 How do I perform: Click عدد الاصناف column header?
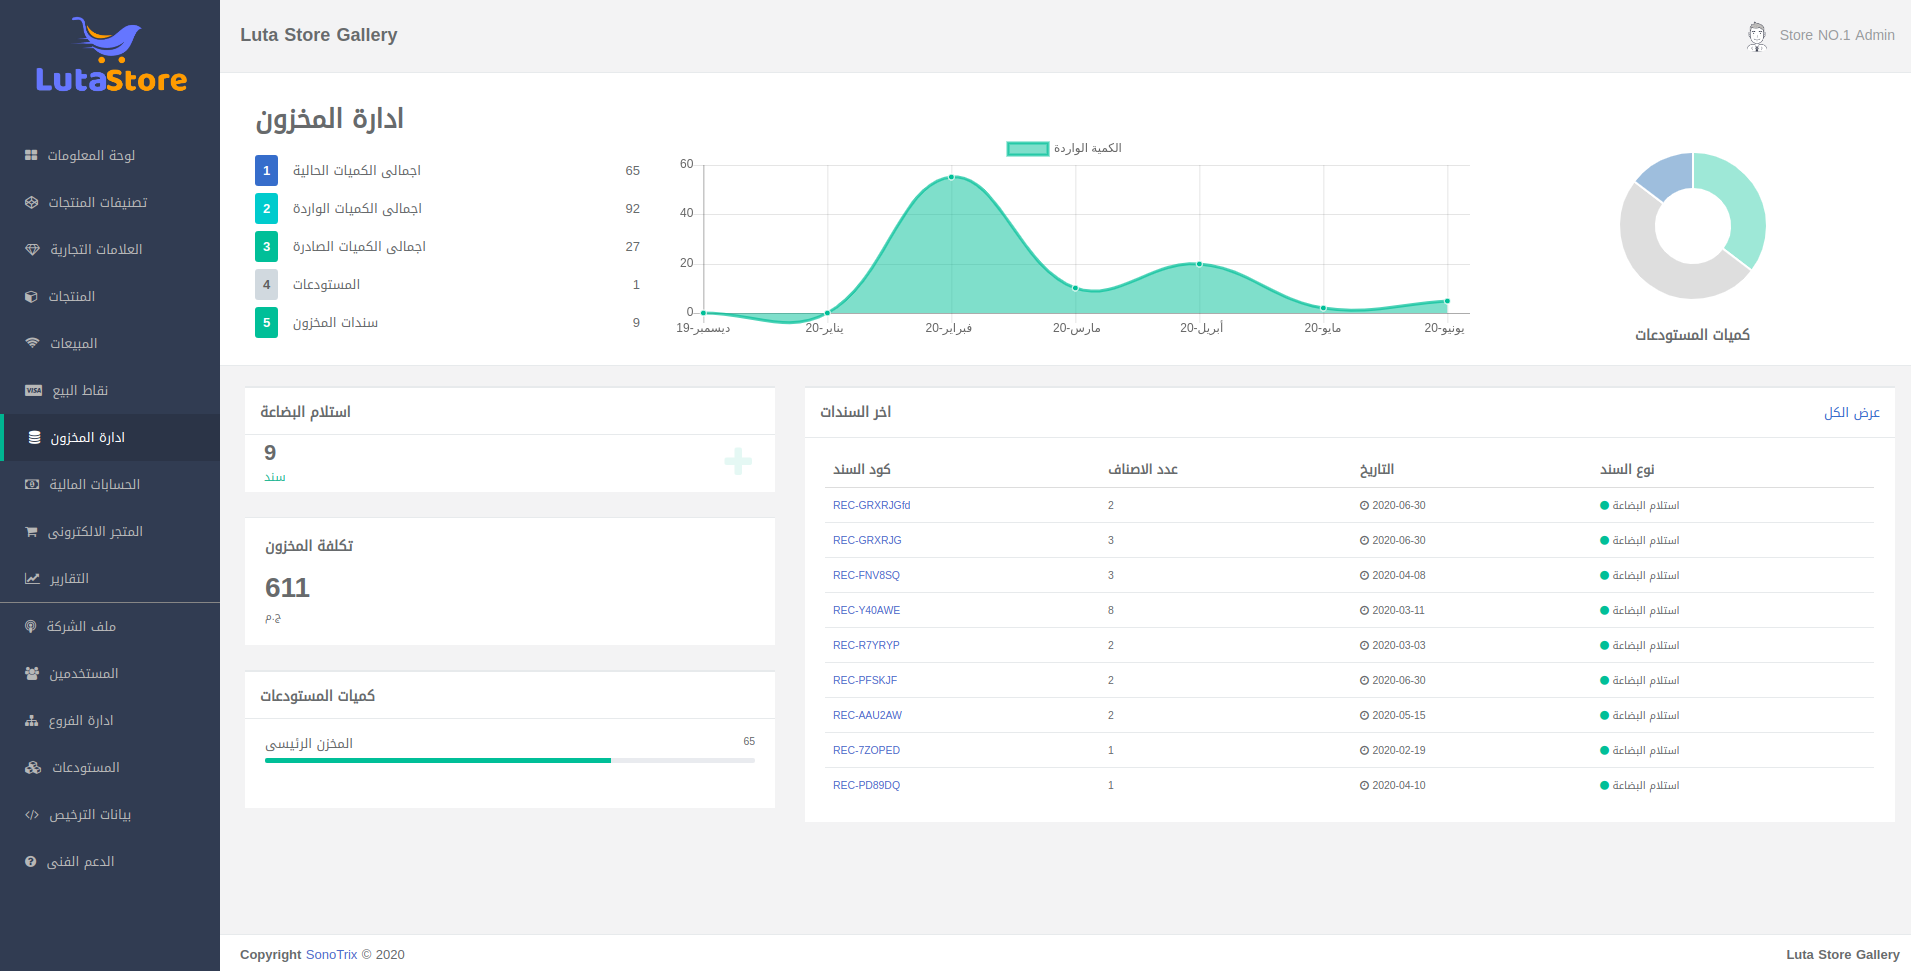(1143, 469)
